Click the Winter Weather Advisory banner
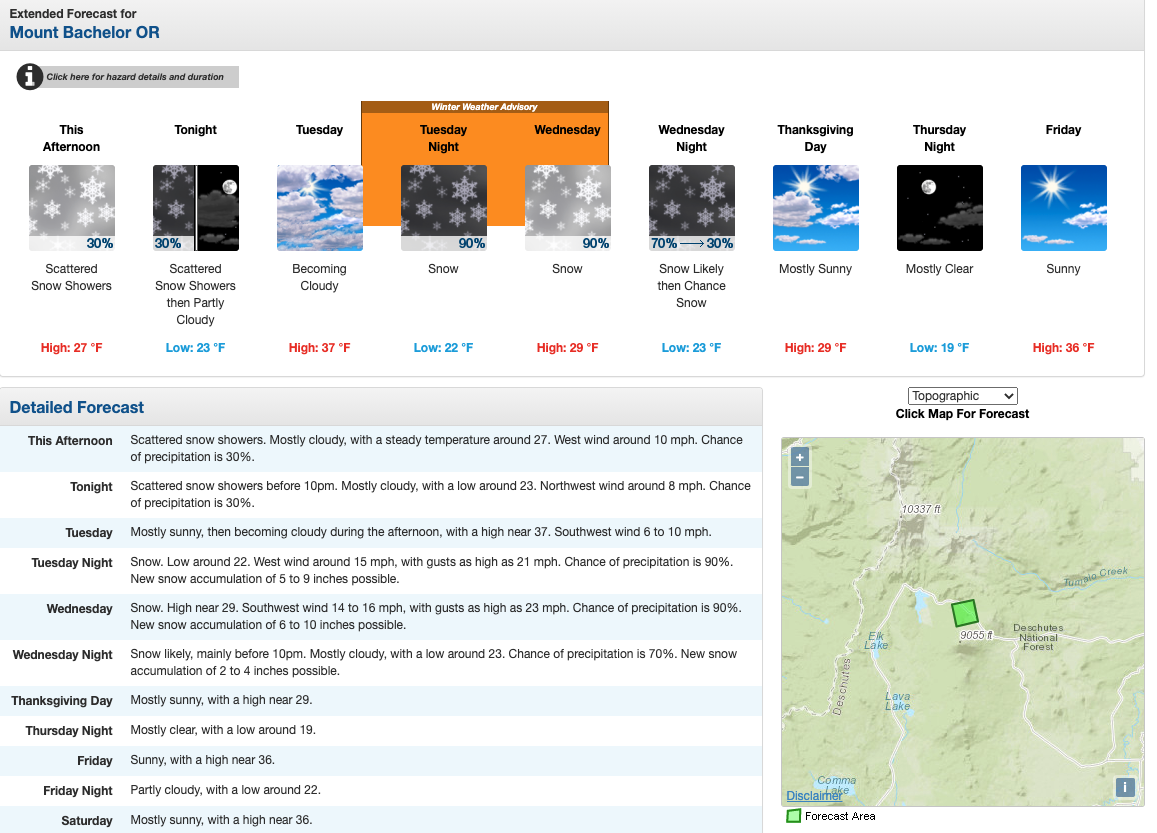Screen dimensions: 1157x833 (x=485, y=107)
